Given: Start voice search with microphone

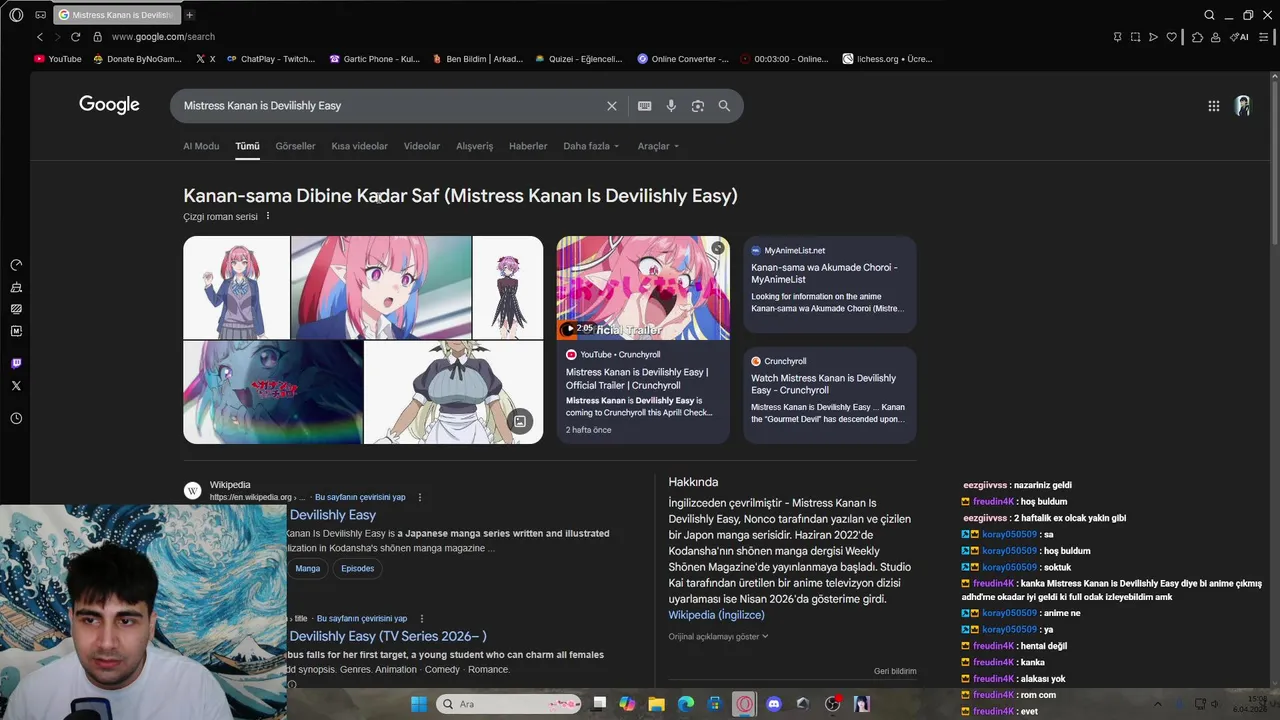Looking at the screenshot, I should (671, 106).
